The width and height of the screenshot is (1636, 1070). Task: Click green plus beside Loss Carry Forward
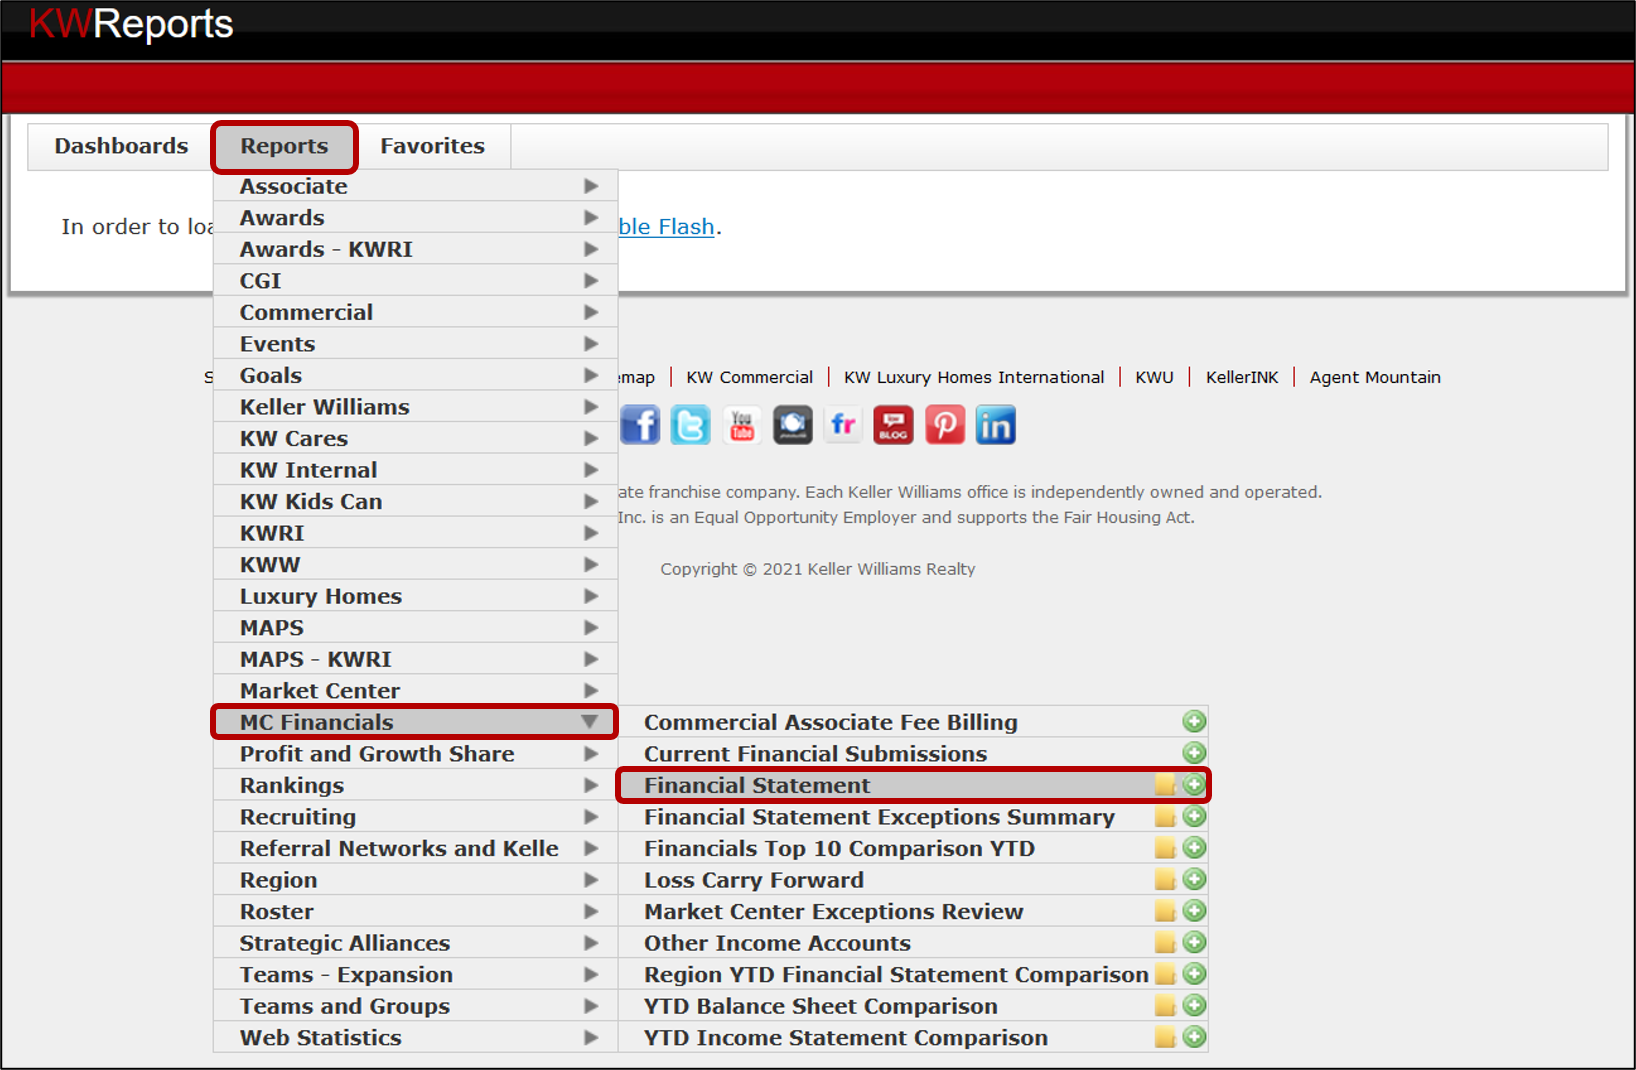[x=1194, y=879]
